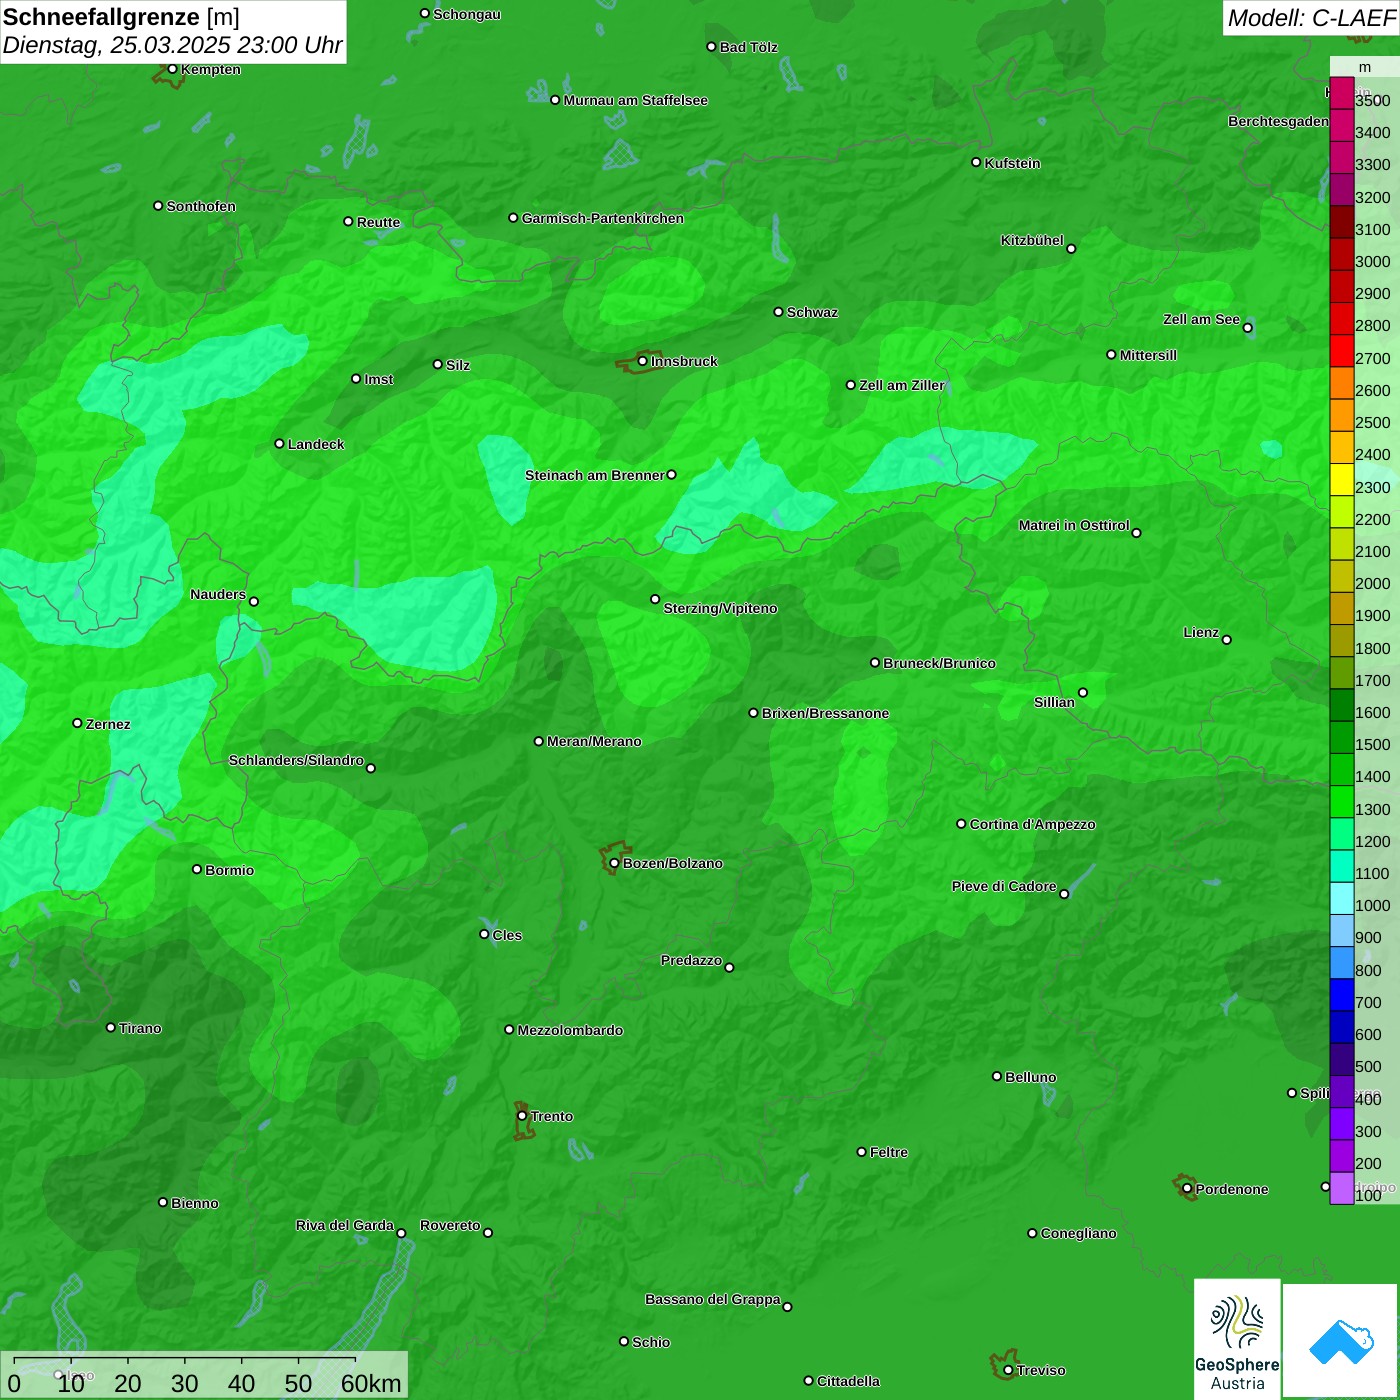Click the Bad Tölz location dot
The image size is (1400, 1400).
click(x=711, y=47)
